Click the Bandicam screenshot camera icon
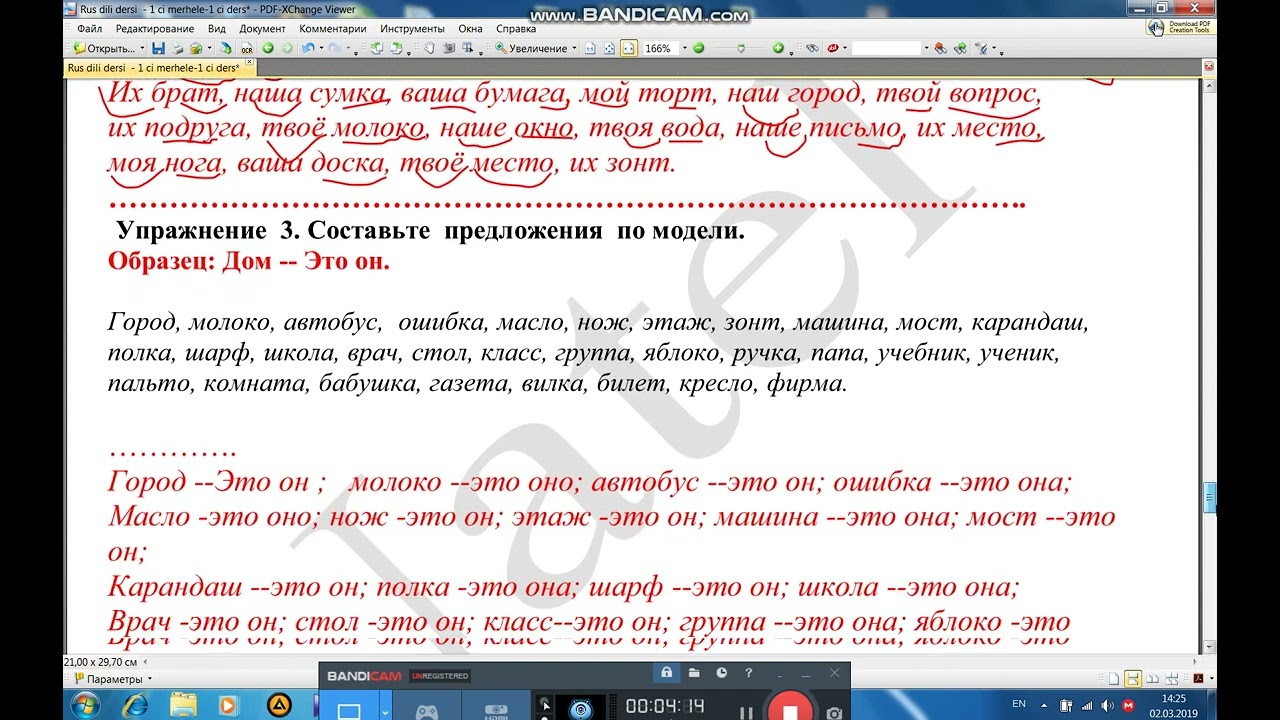Viewport: 1280px width, 720px height. (834, 711)
